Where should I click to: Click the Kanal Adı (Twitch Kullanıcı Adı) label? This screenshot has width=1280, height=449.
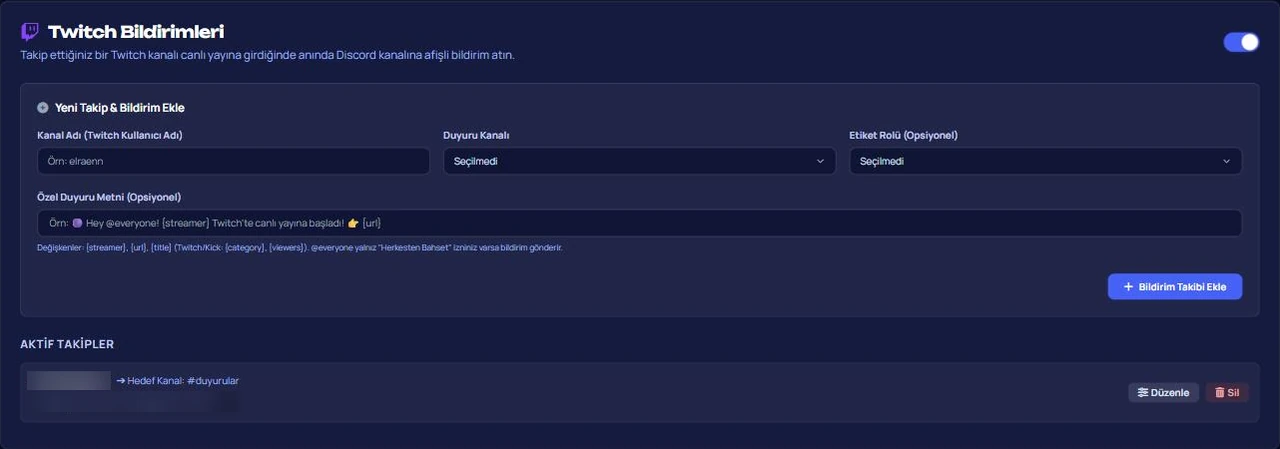(110, 135)
